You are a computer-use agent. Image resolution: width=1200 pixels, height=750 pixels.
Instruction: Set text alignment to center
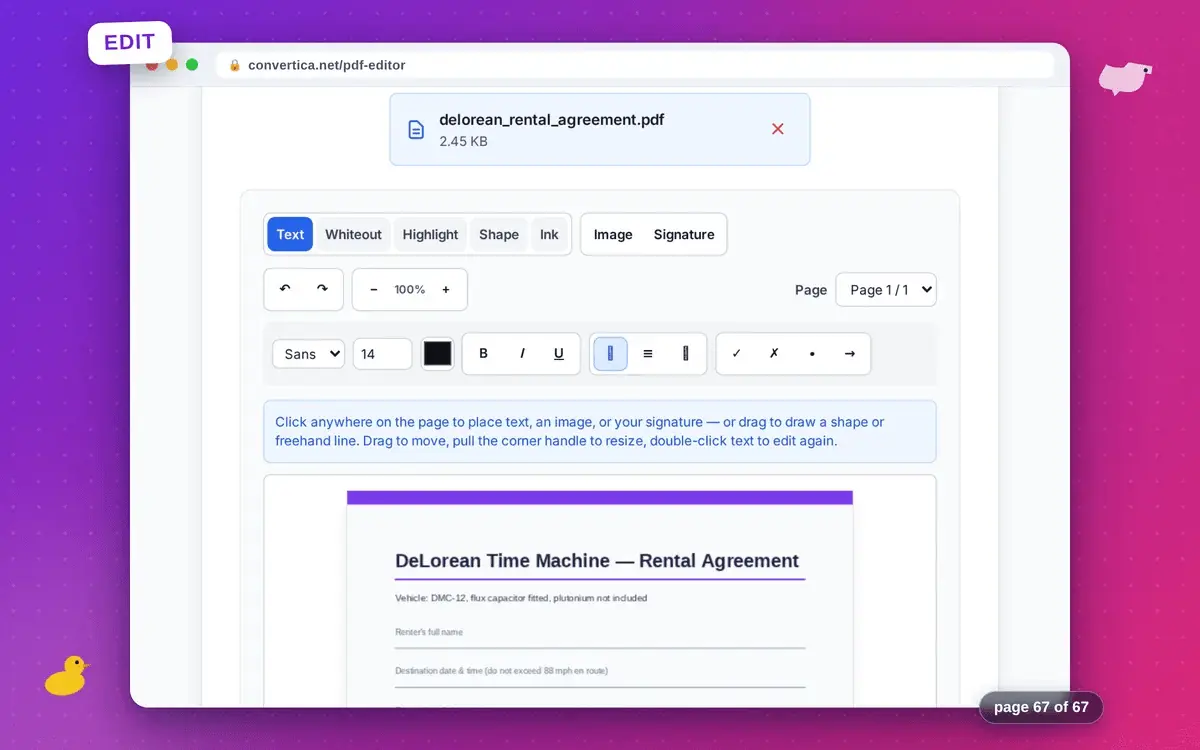point(648,353)
